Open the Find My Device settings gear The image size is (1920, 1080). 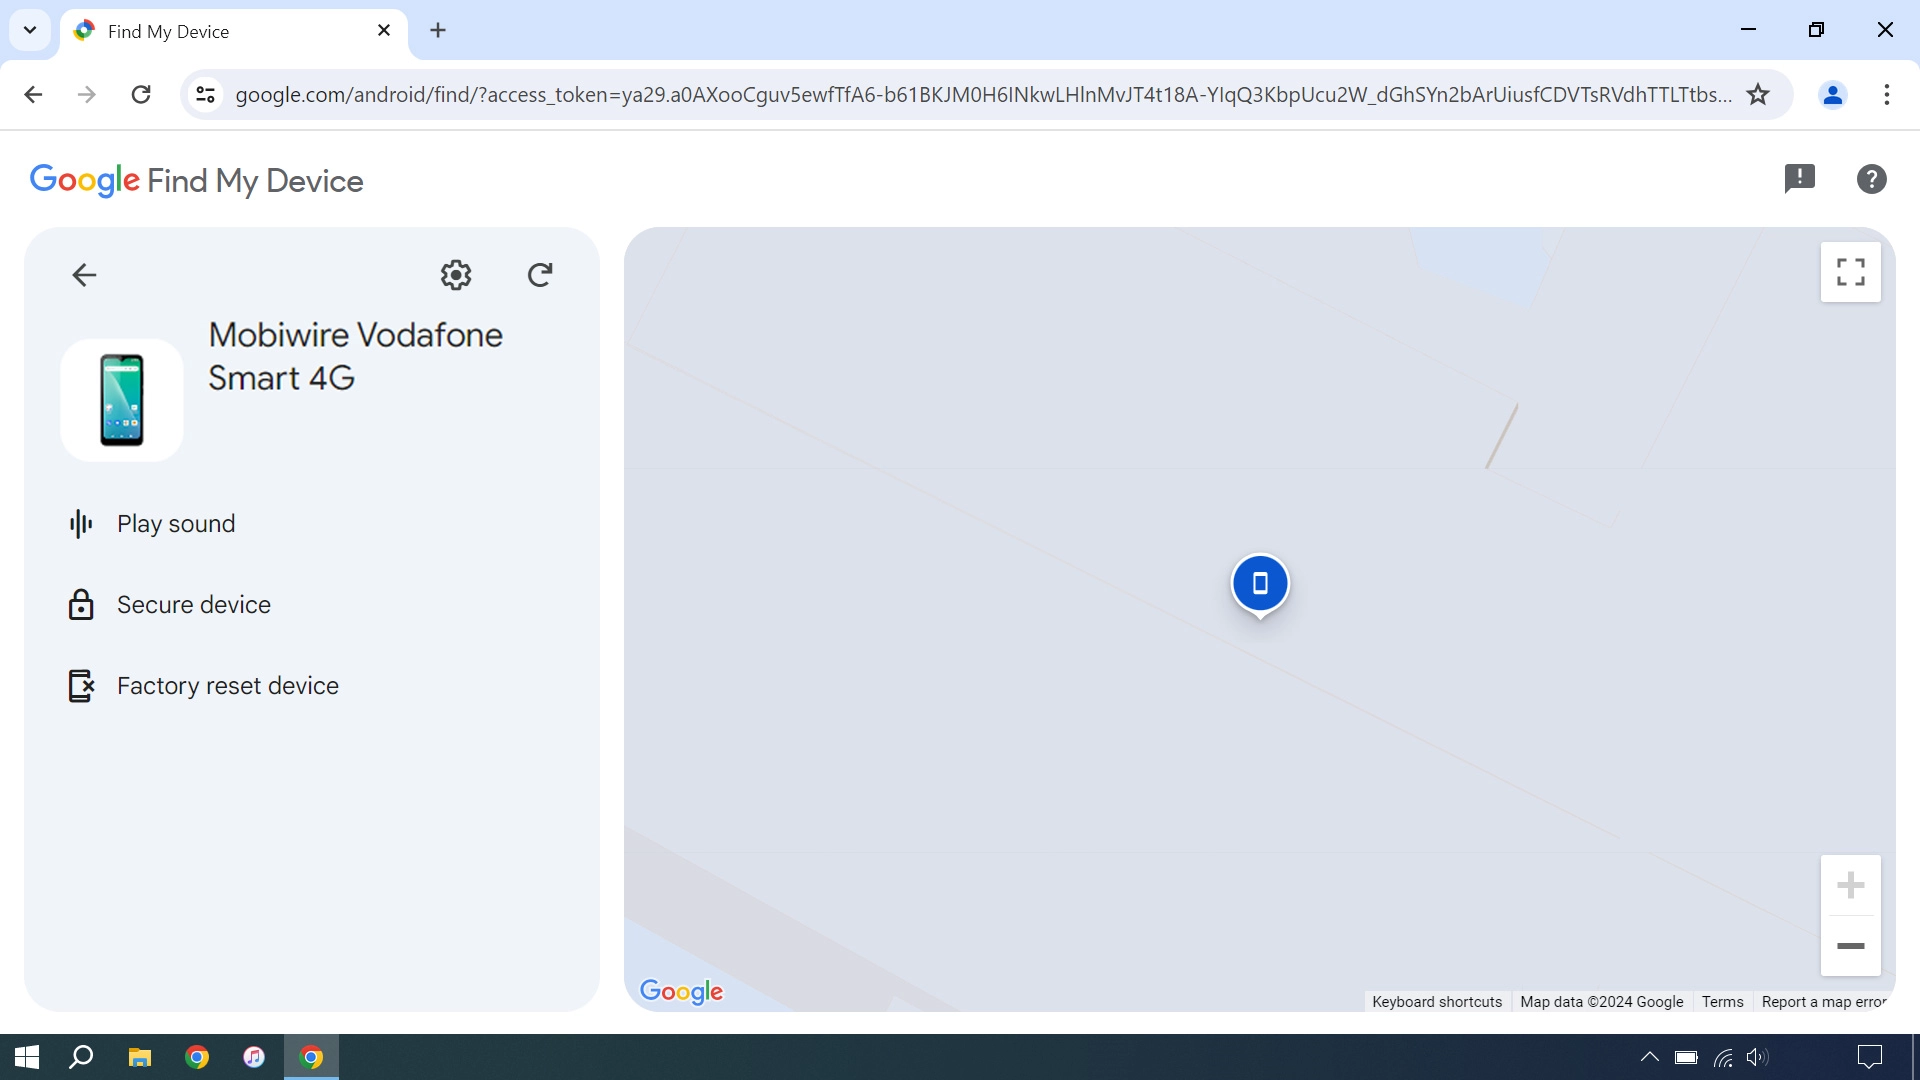pos(455,275)
